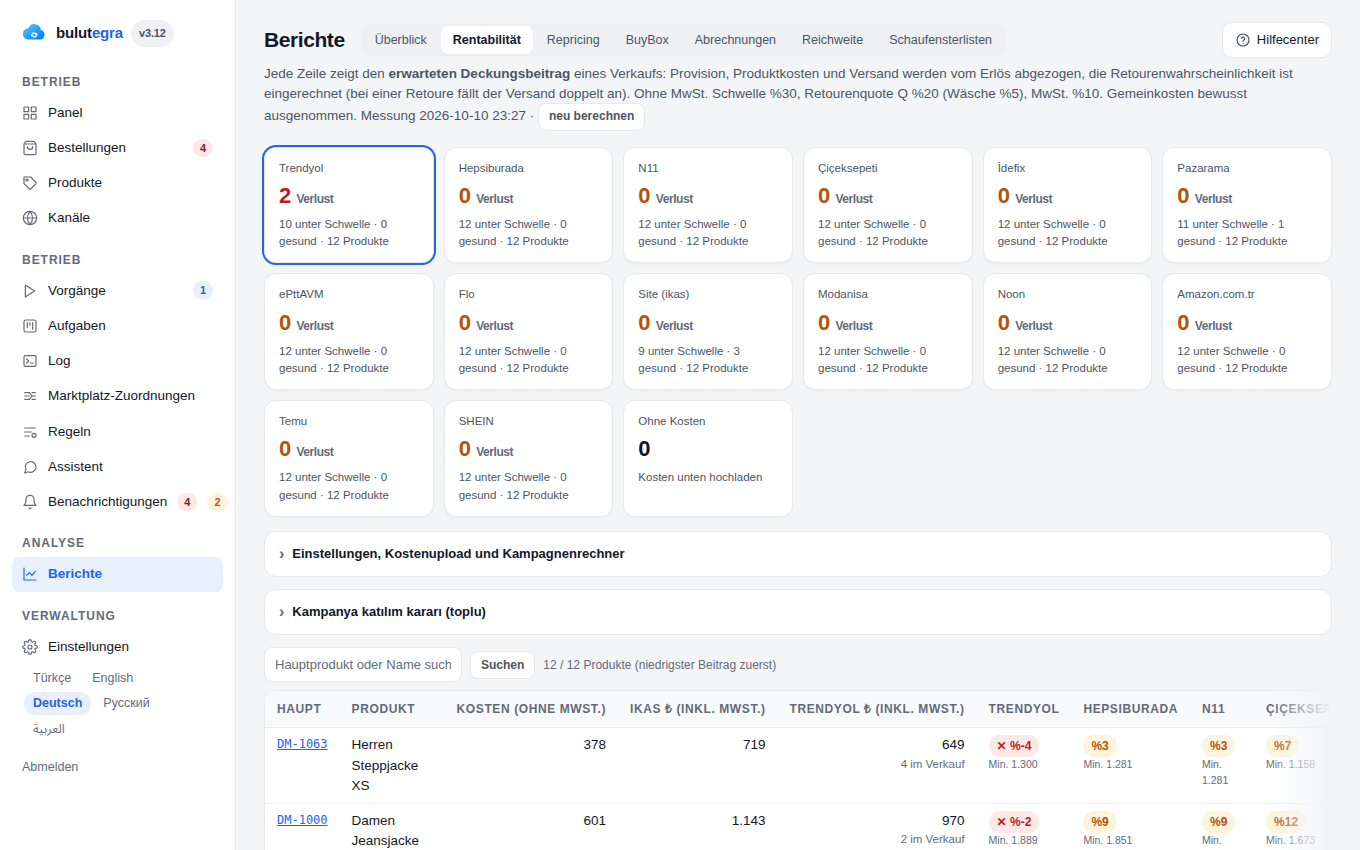Select the Site (ikas) marketplace card
The height and width of the screenshot is (850, 1360).
(x=708, y=331)
